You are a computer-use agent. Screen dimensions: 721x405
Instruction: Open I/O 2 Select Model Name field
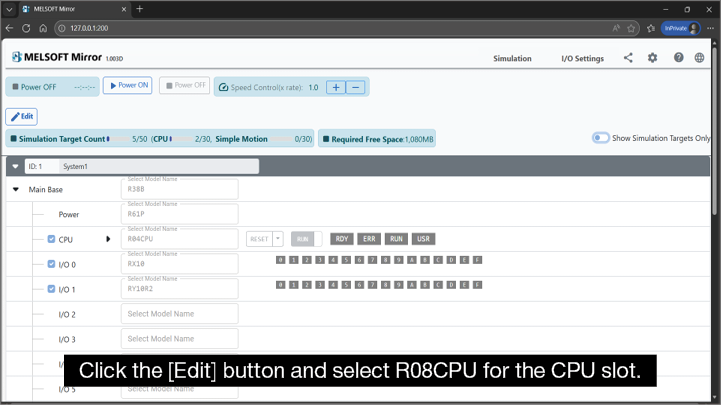pos(180,314)
